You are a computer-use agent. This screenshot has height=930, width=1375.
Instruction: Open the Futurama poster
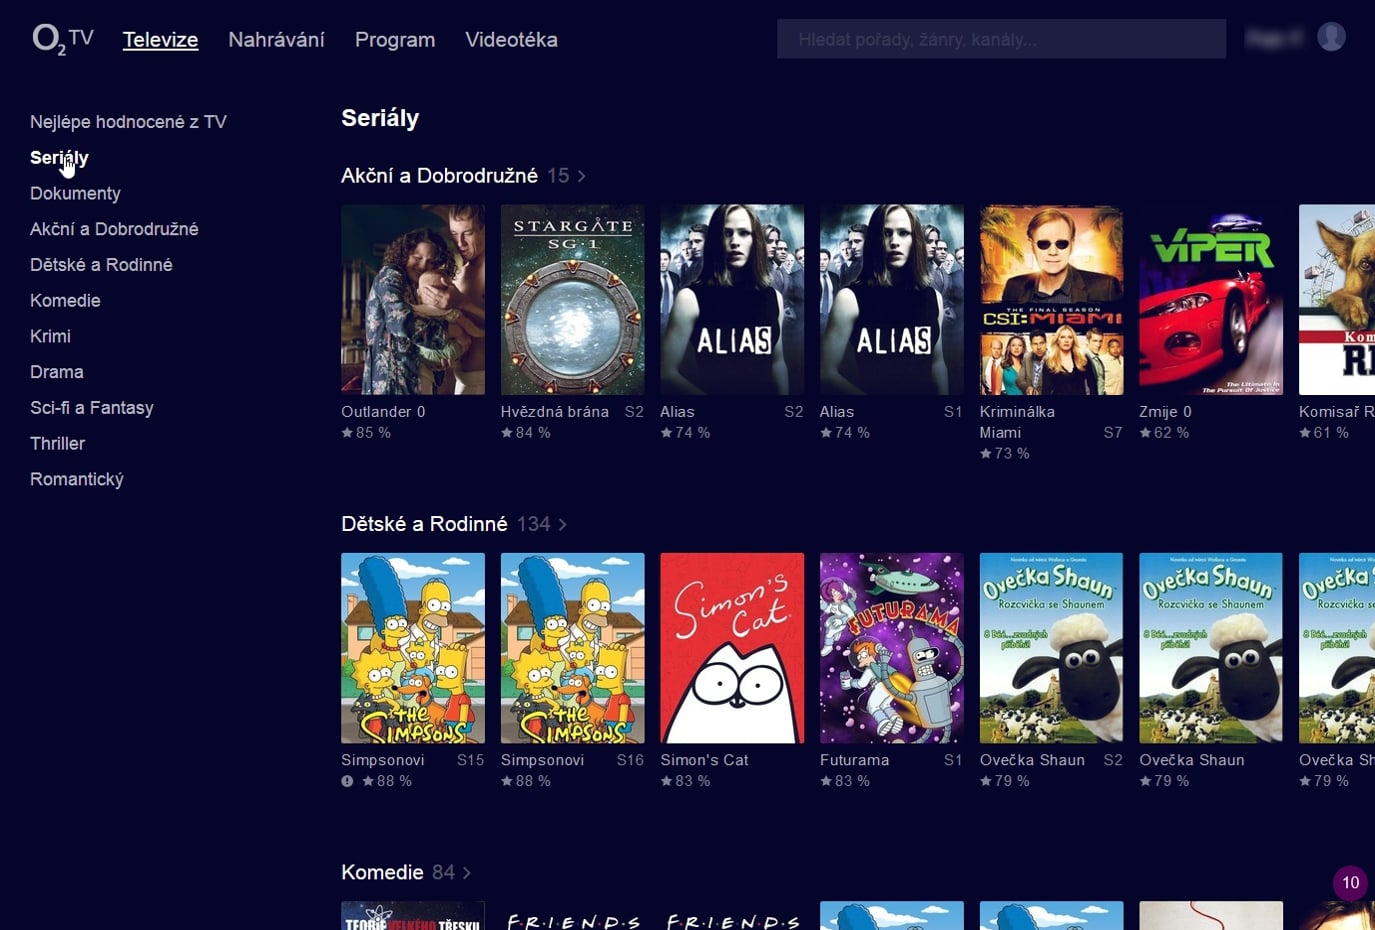click(892, 648)
